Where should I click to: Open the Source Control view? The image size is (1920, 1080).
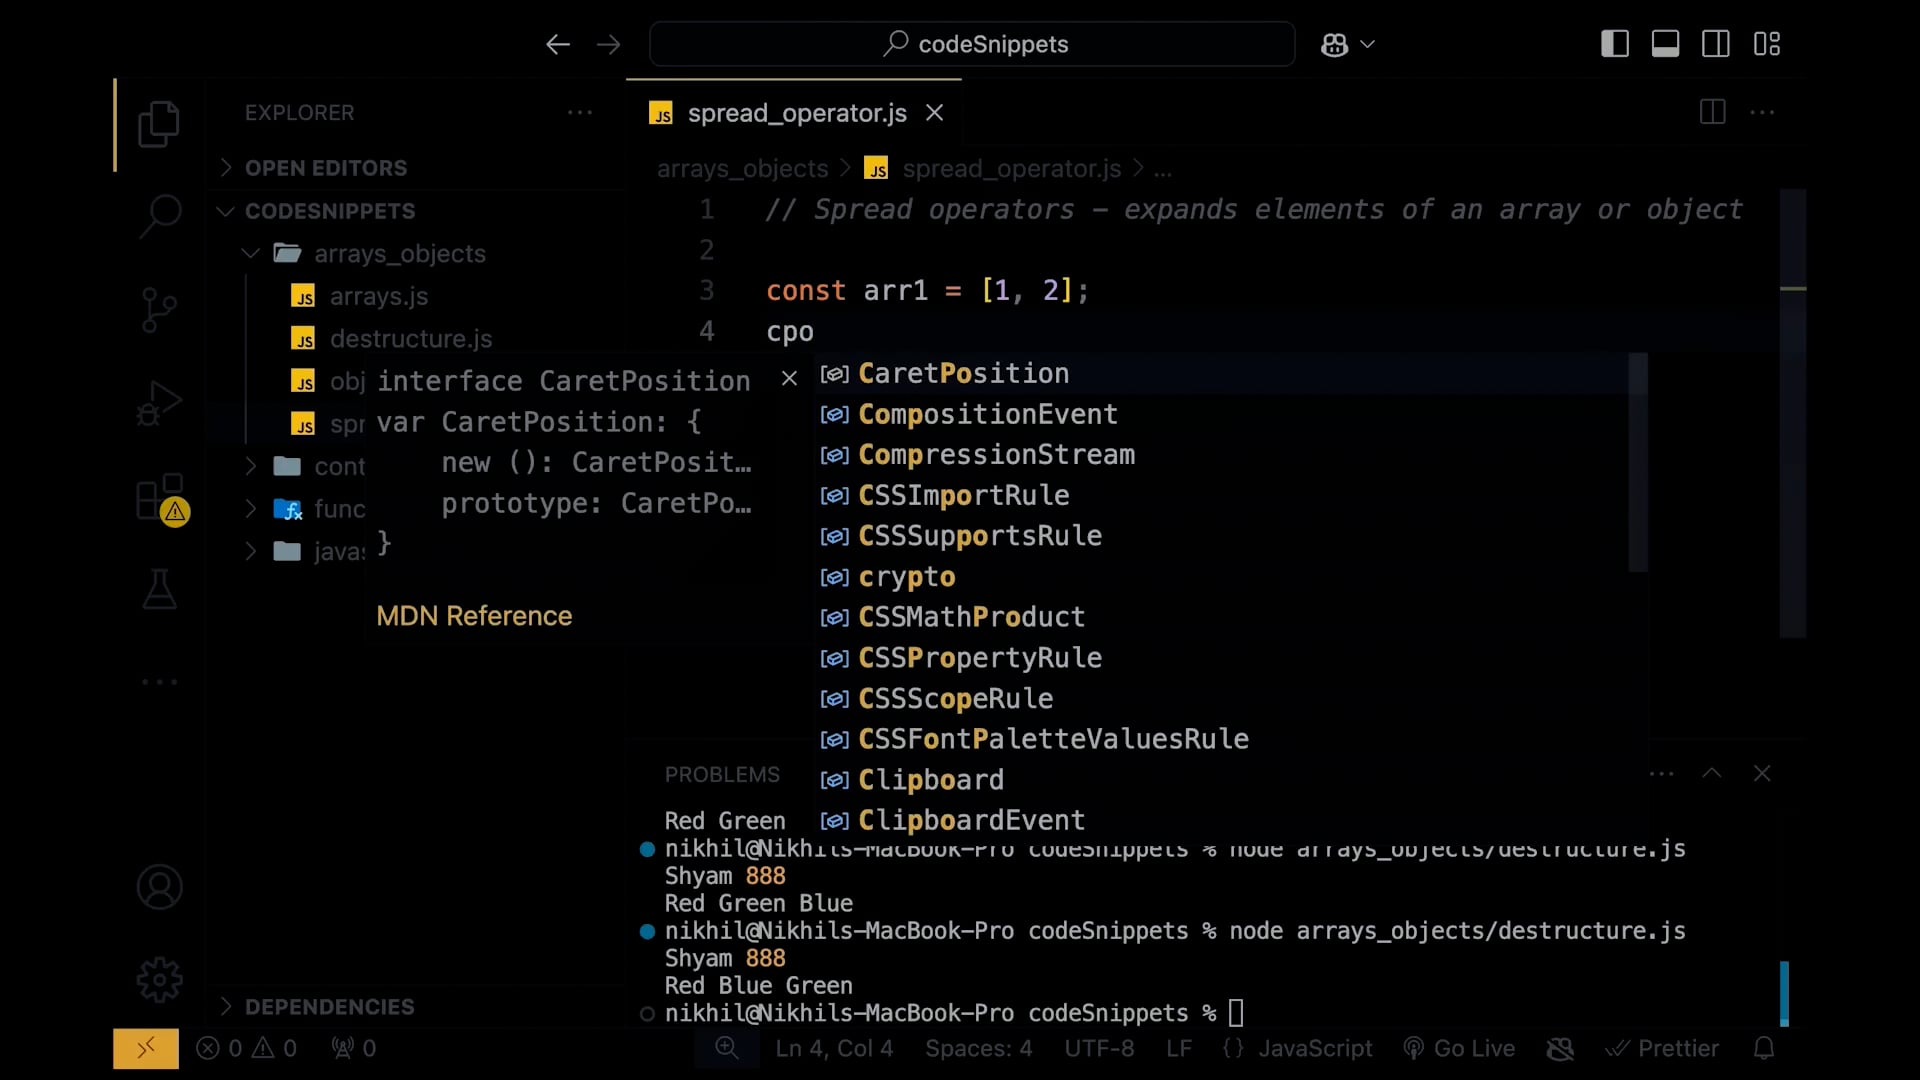[x=159, y=309]
